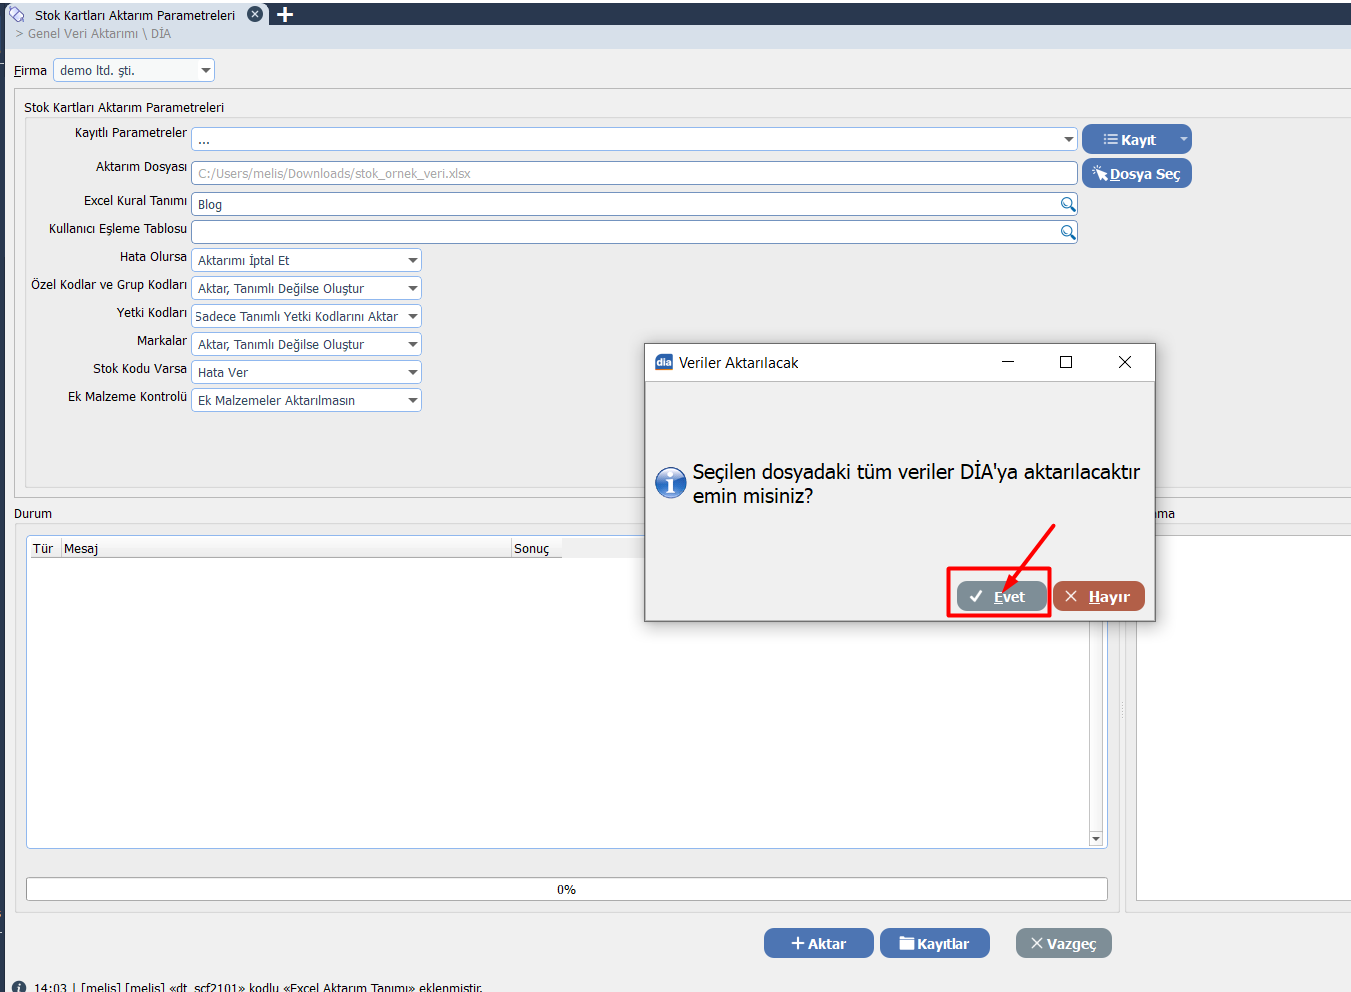Click the Vazgeç cancel button
The width and height of the screenshot is (1351, 992).
1063,943
